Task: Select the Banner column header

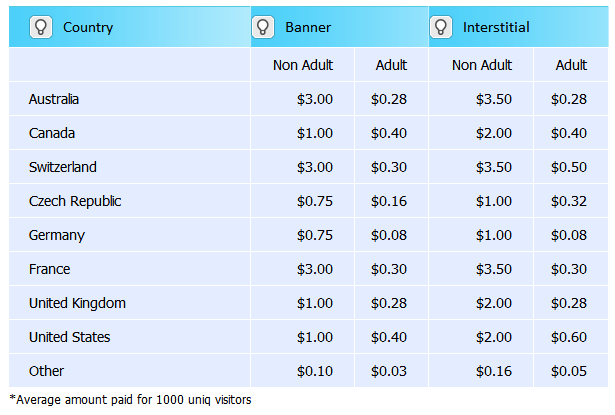Action: click(x=308, y=27)
